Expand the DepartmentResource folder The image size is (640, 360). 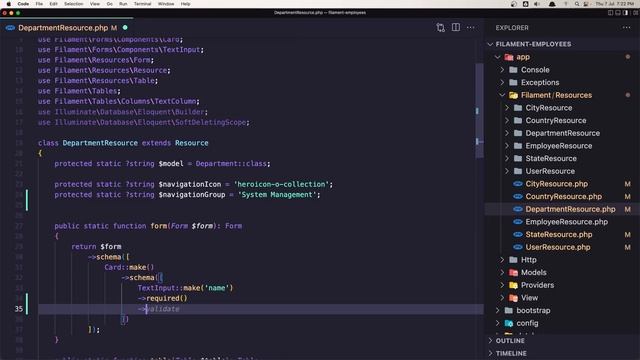[x=507, y=133]
